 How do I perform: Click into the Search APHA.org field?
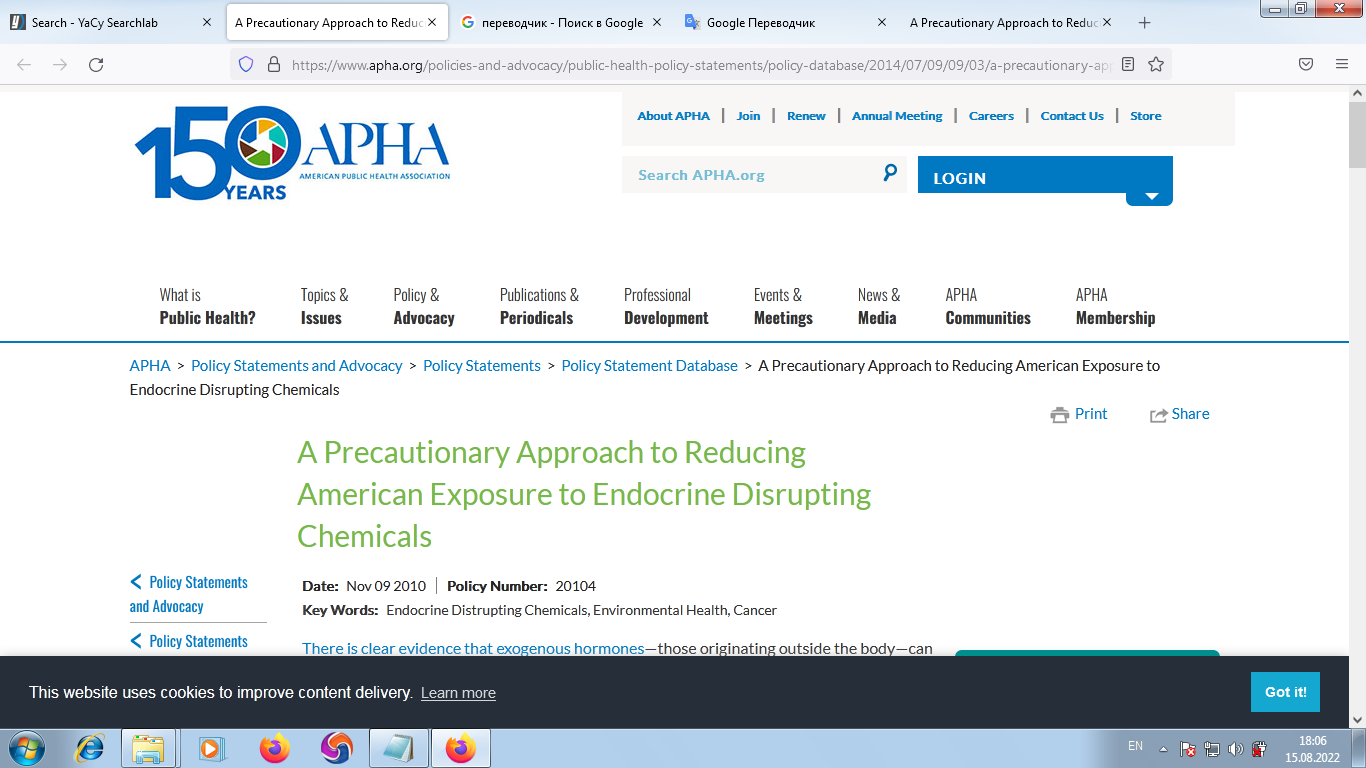(750, 175)
